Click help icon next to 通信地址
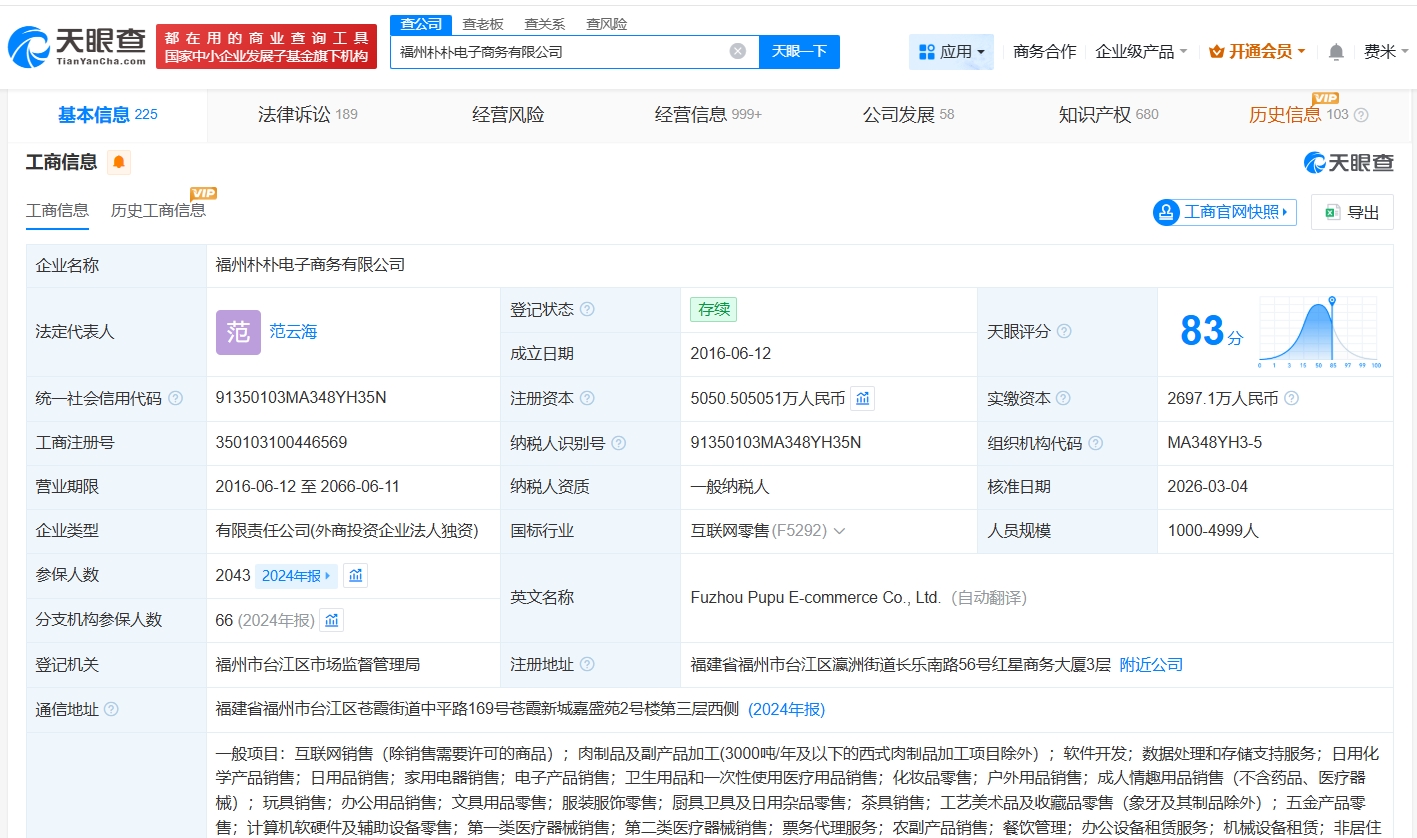Viewport: 1417px width, 838px height. coord(111,709)
